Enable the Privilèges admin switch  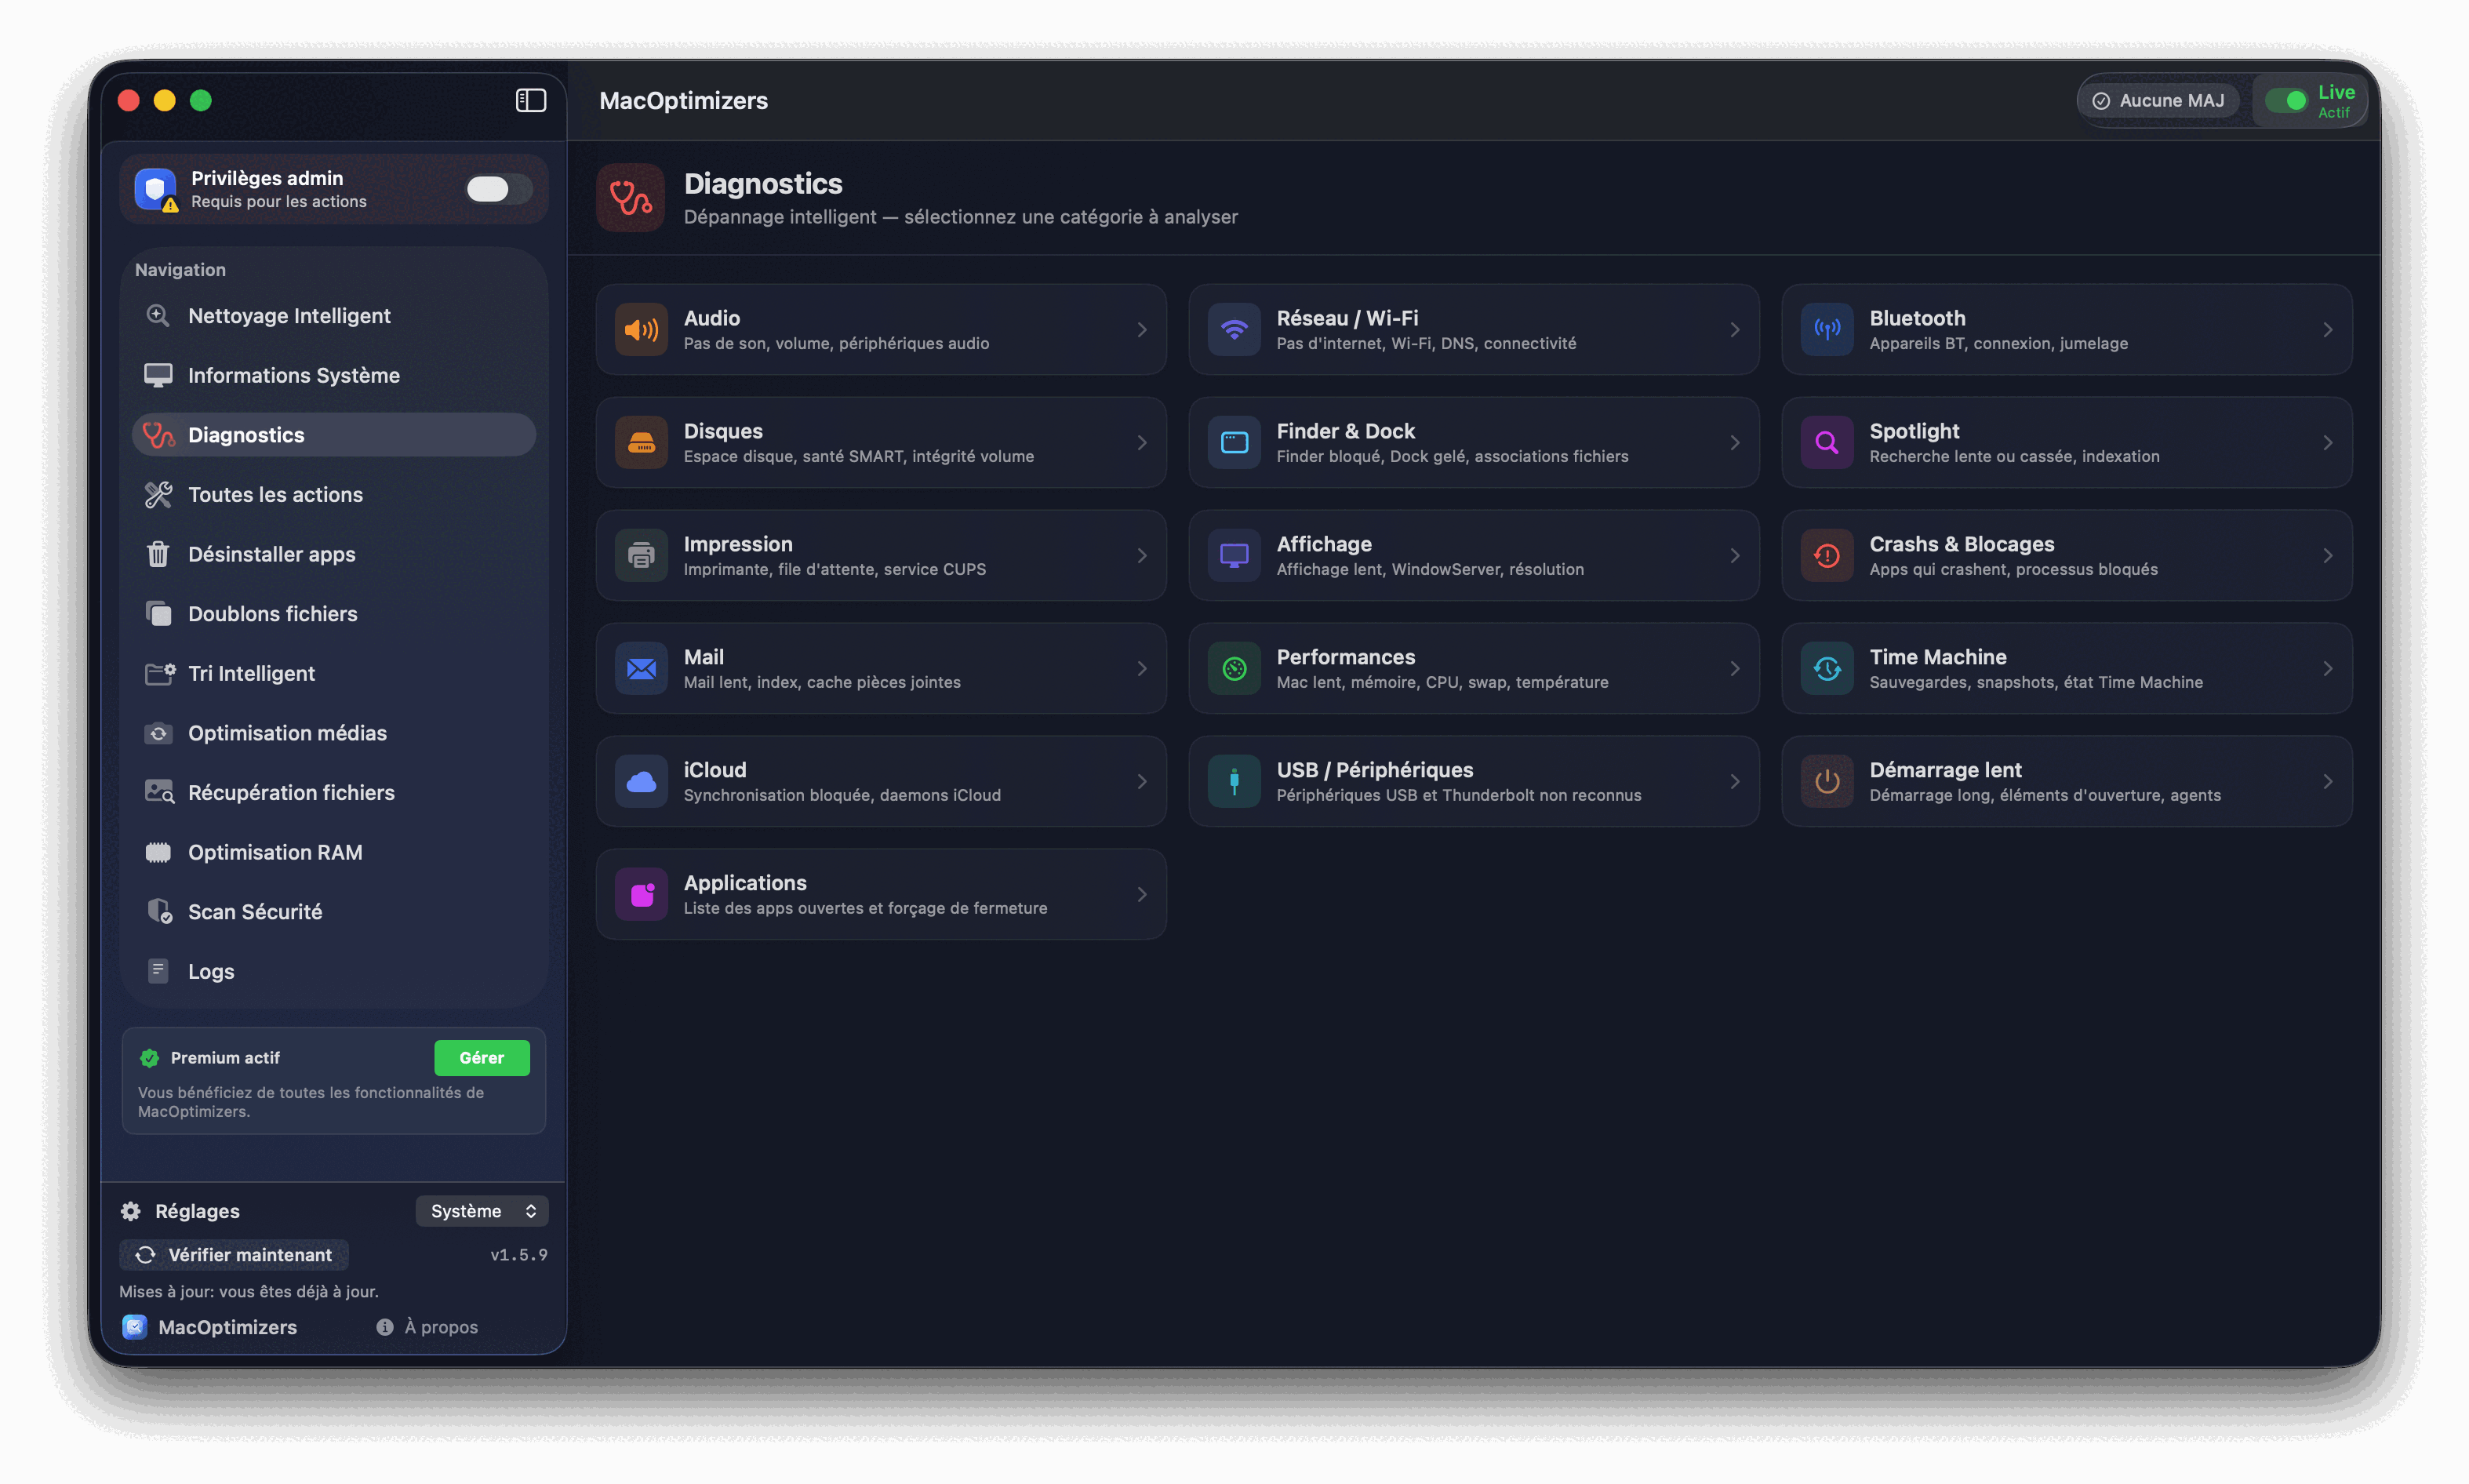pyautogui.click(x=497, y=189)
